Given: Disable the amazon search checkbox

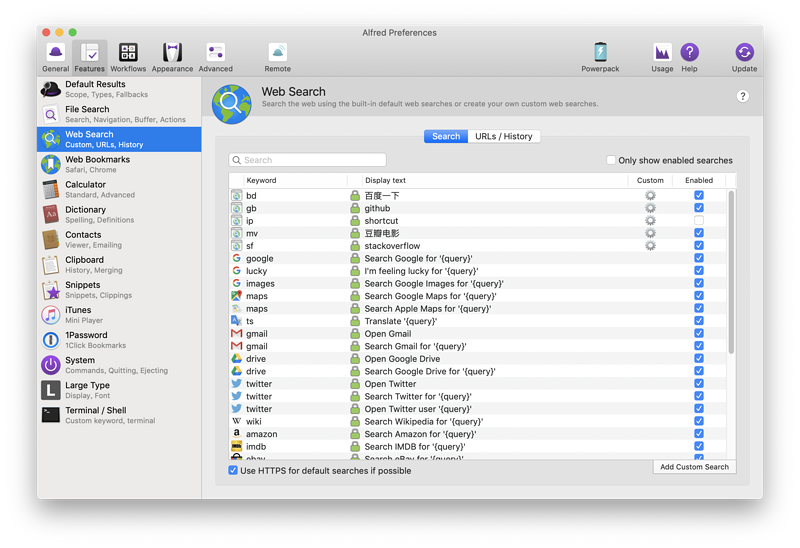Looking at the screenshot, I should point(699,434).
